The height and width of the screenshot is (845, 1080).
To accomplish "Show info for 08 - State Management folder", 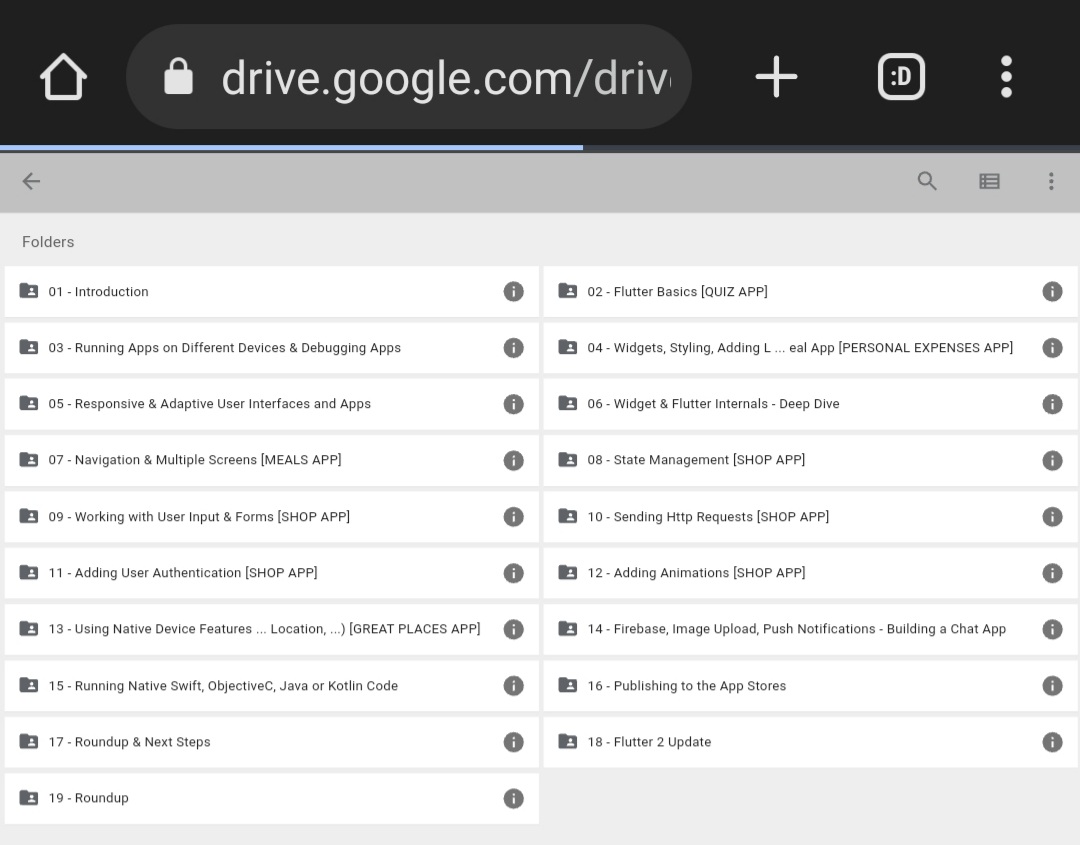I will 1052,460.
